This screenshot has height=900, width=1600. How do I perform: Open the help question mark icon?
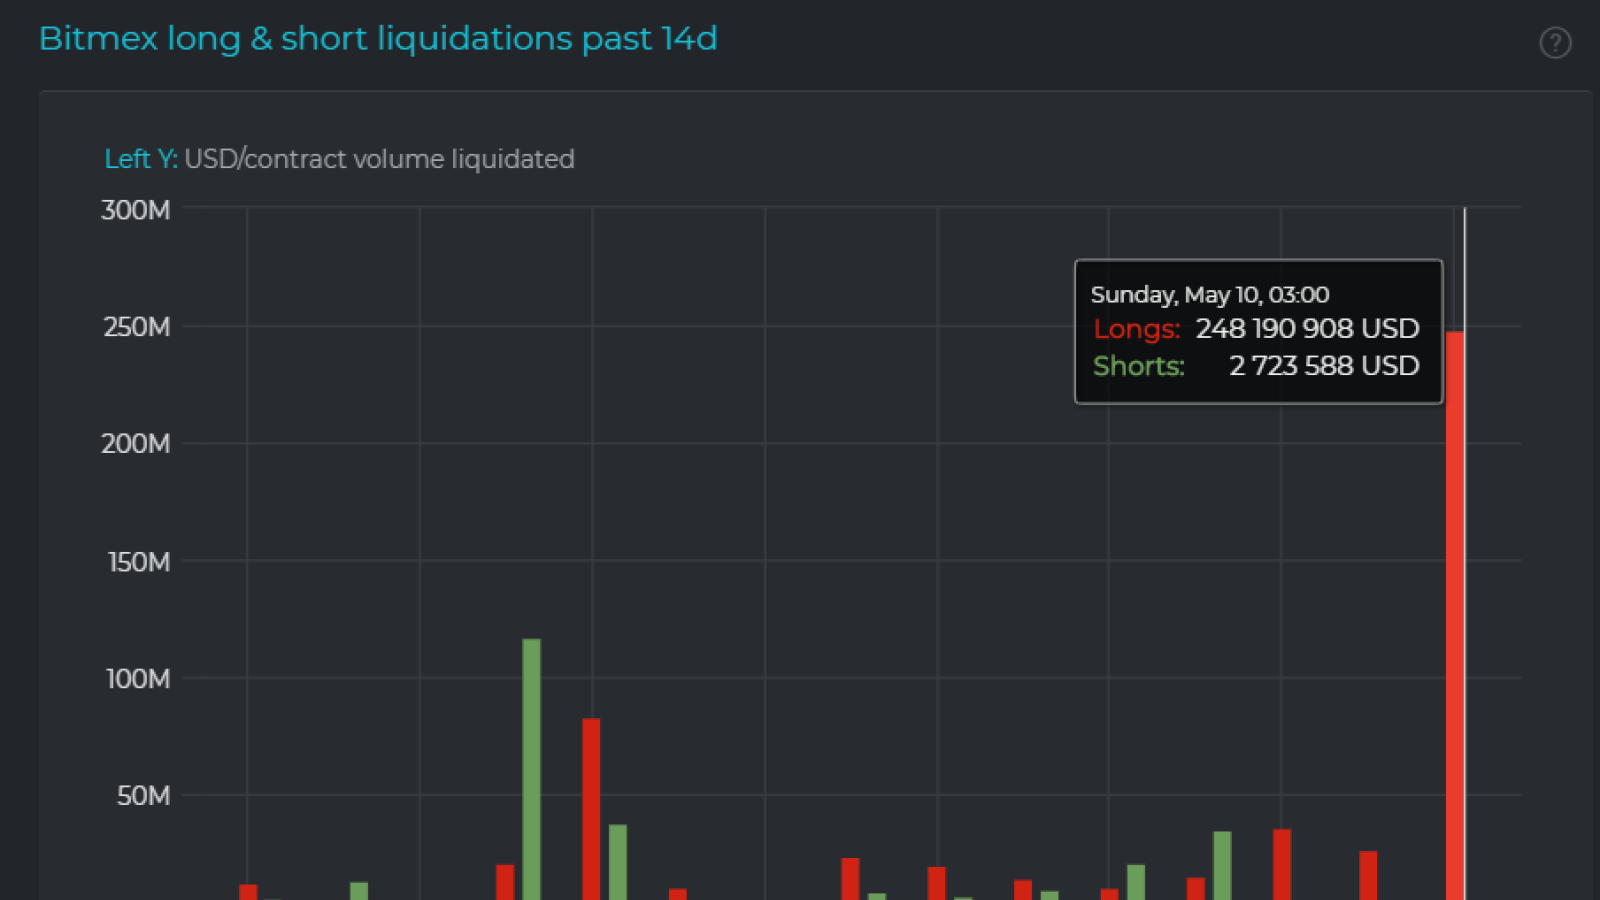(x=1555, y=42)
